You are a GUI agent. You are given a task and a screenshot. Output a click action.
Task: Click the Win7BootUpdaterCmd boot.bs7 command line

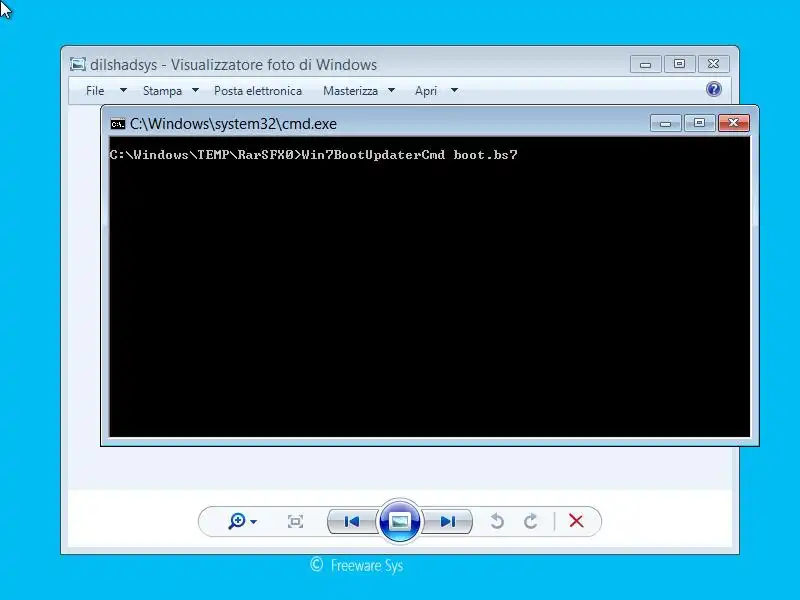409,155
